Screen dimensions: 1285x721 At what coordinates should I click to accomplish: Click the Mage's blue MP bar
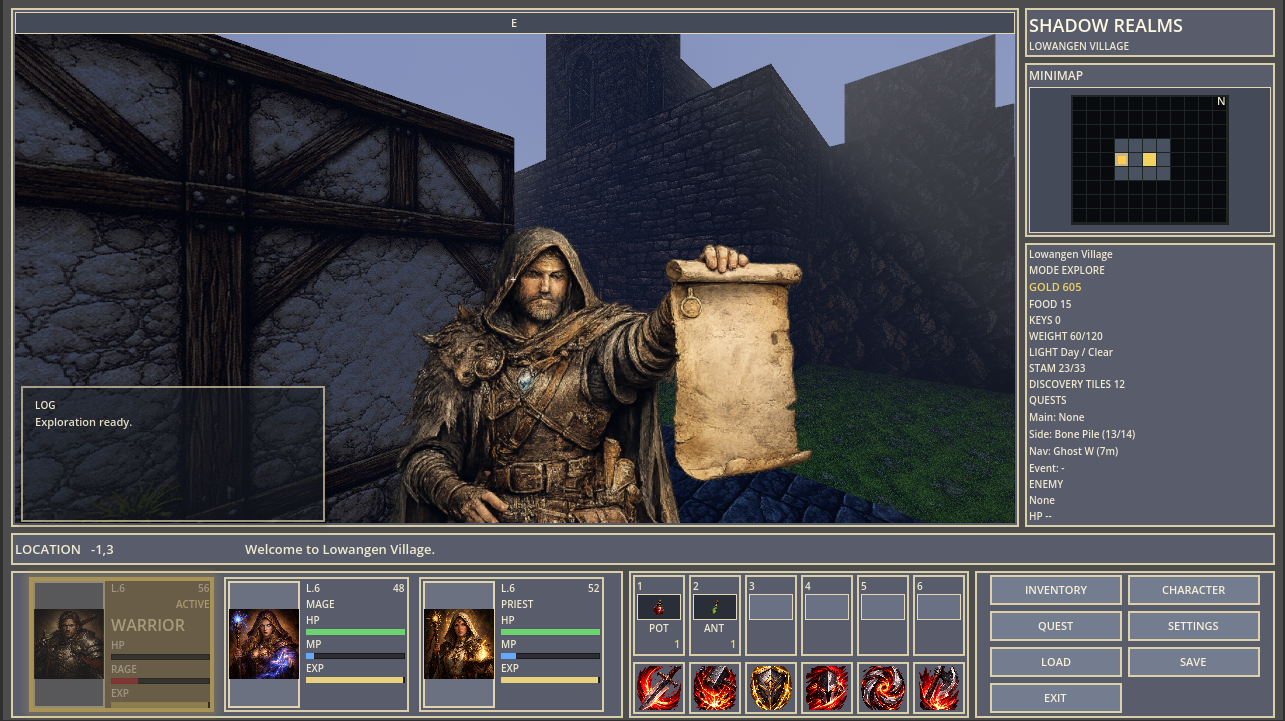coord(355,656)
